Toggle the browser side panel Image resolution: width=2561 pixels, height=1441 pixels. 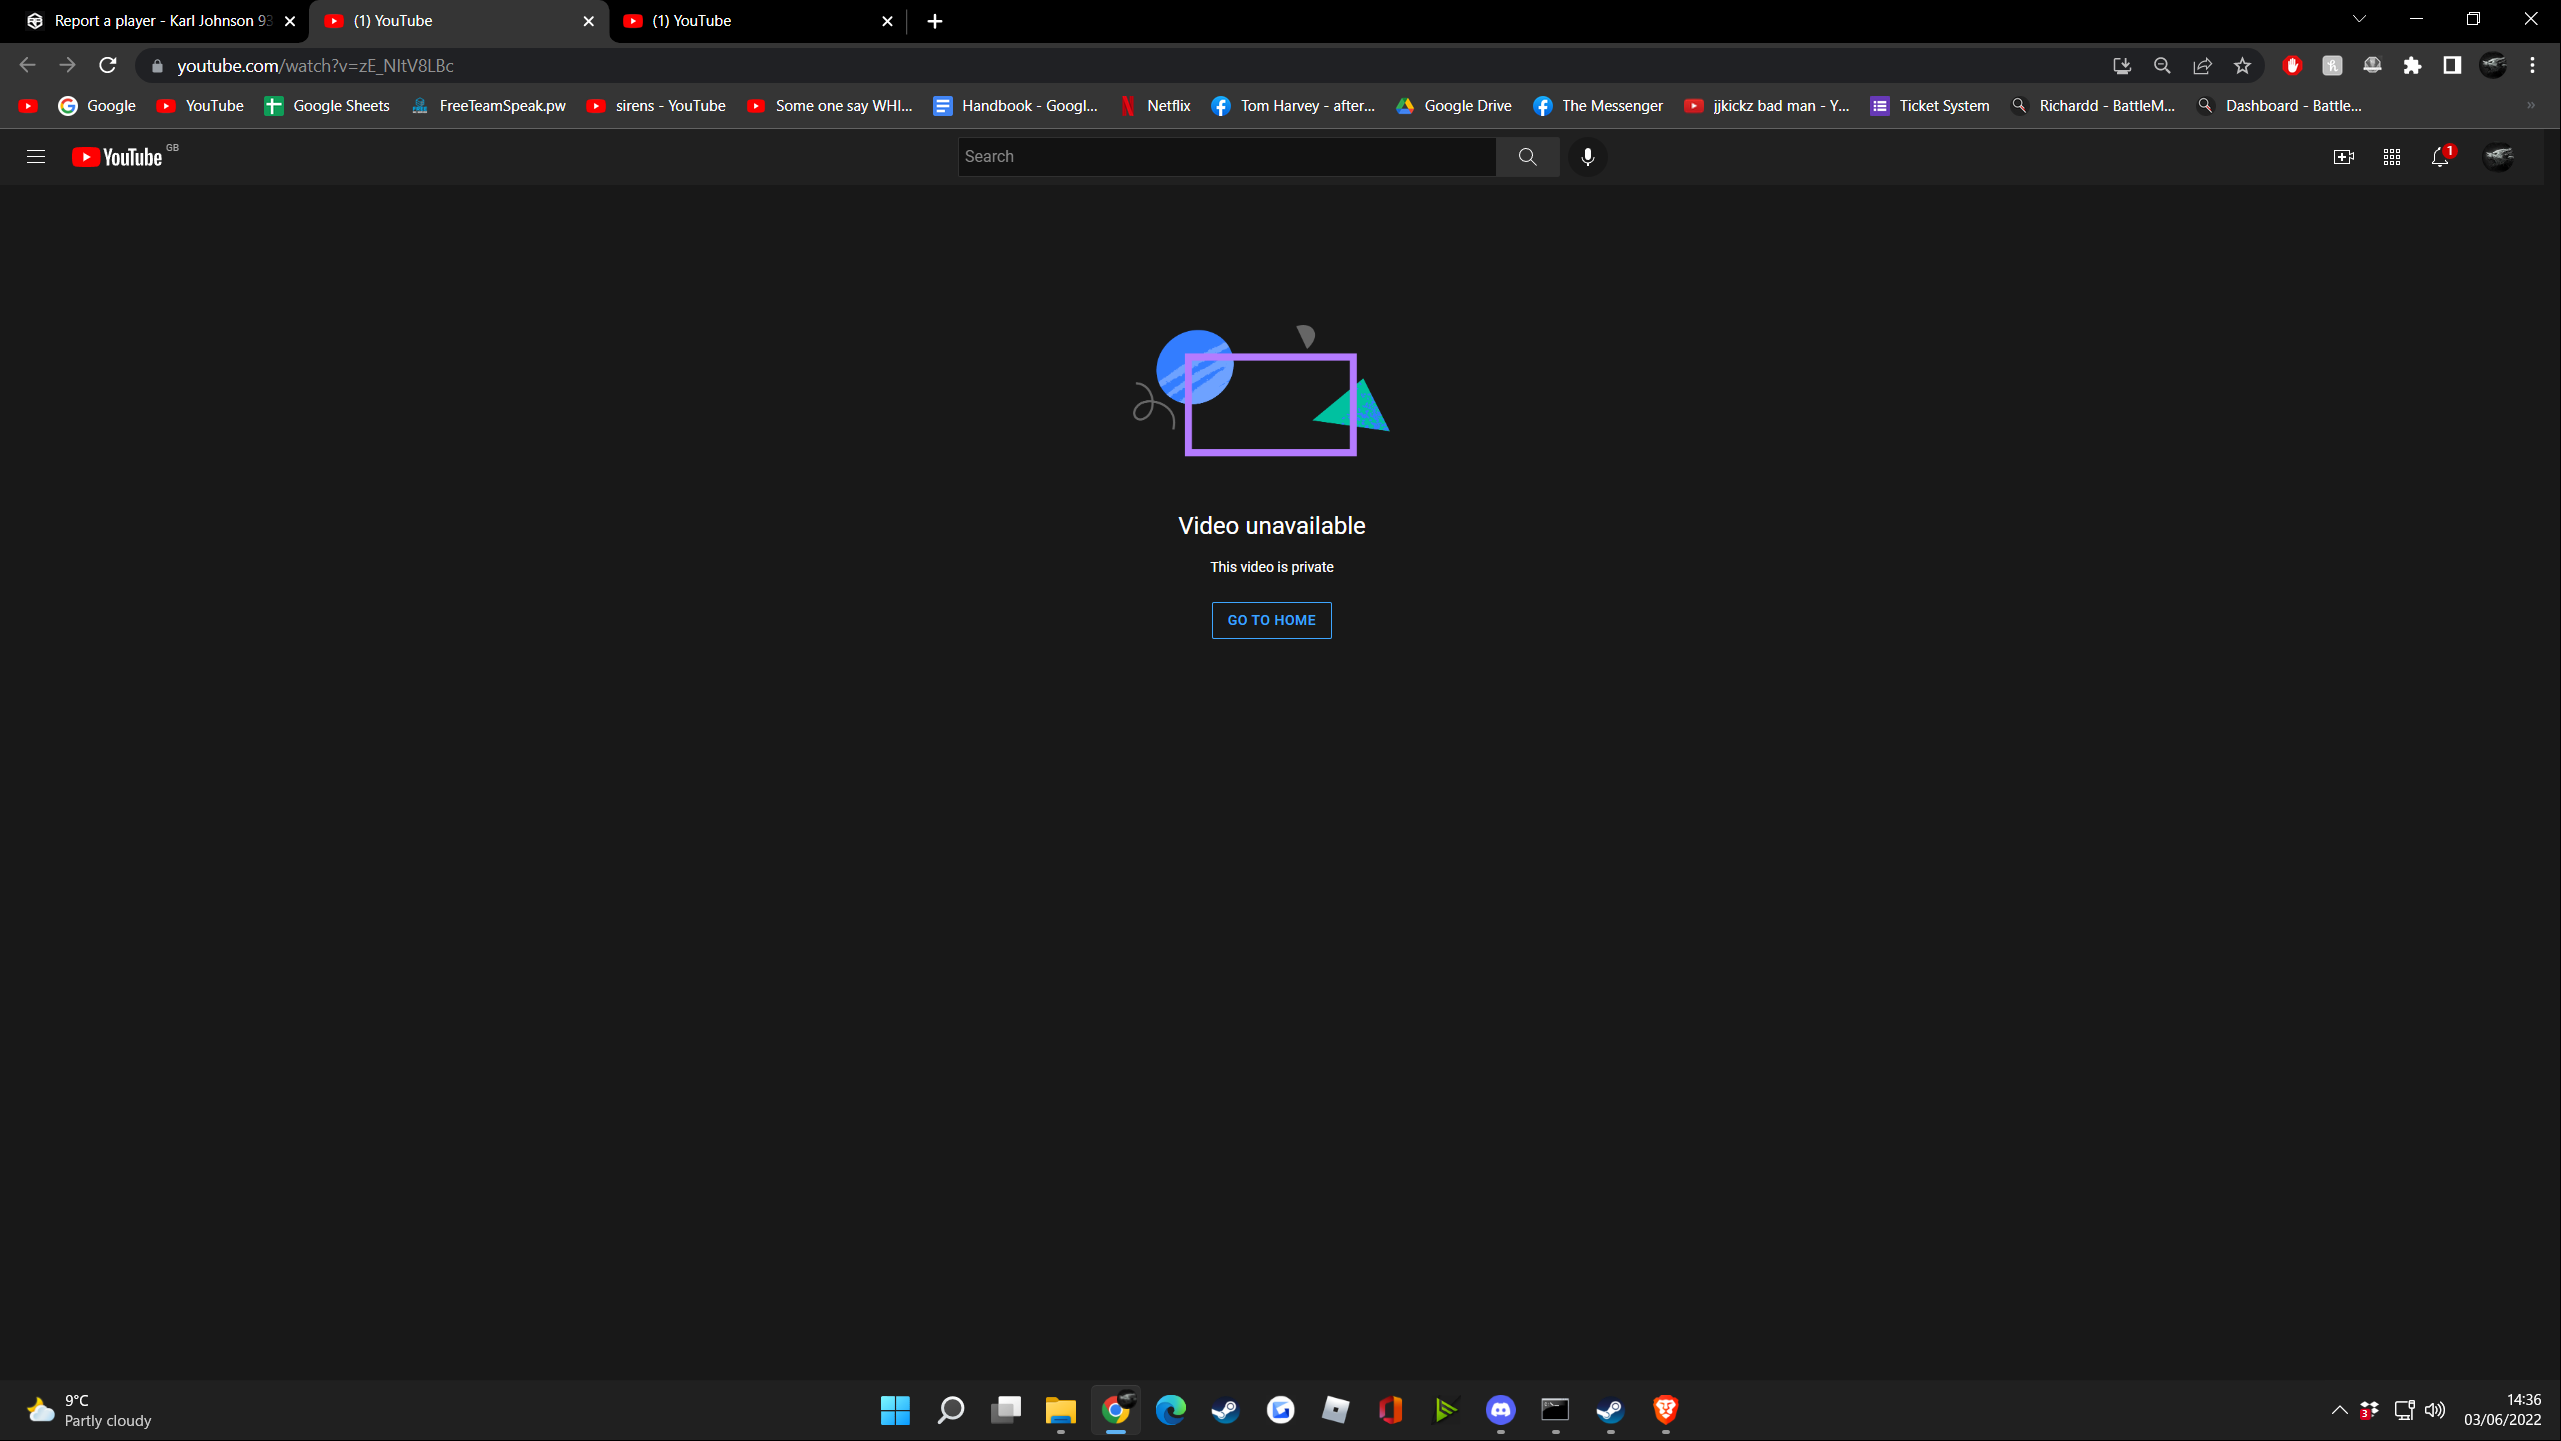(2452, 66)
